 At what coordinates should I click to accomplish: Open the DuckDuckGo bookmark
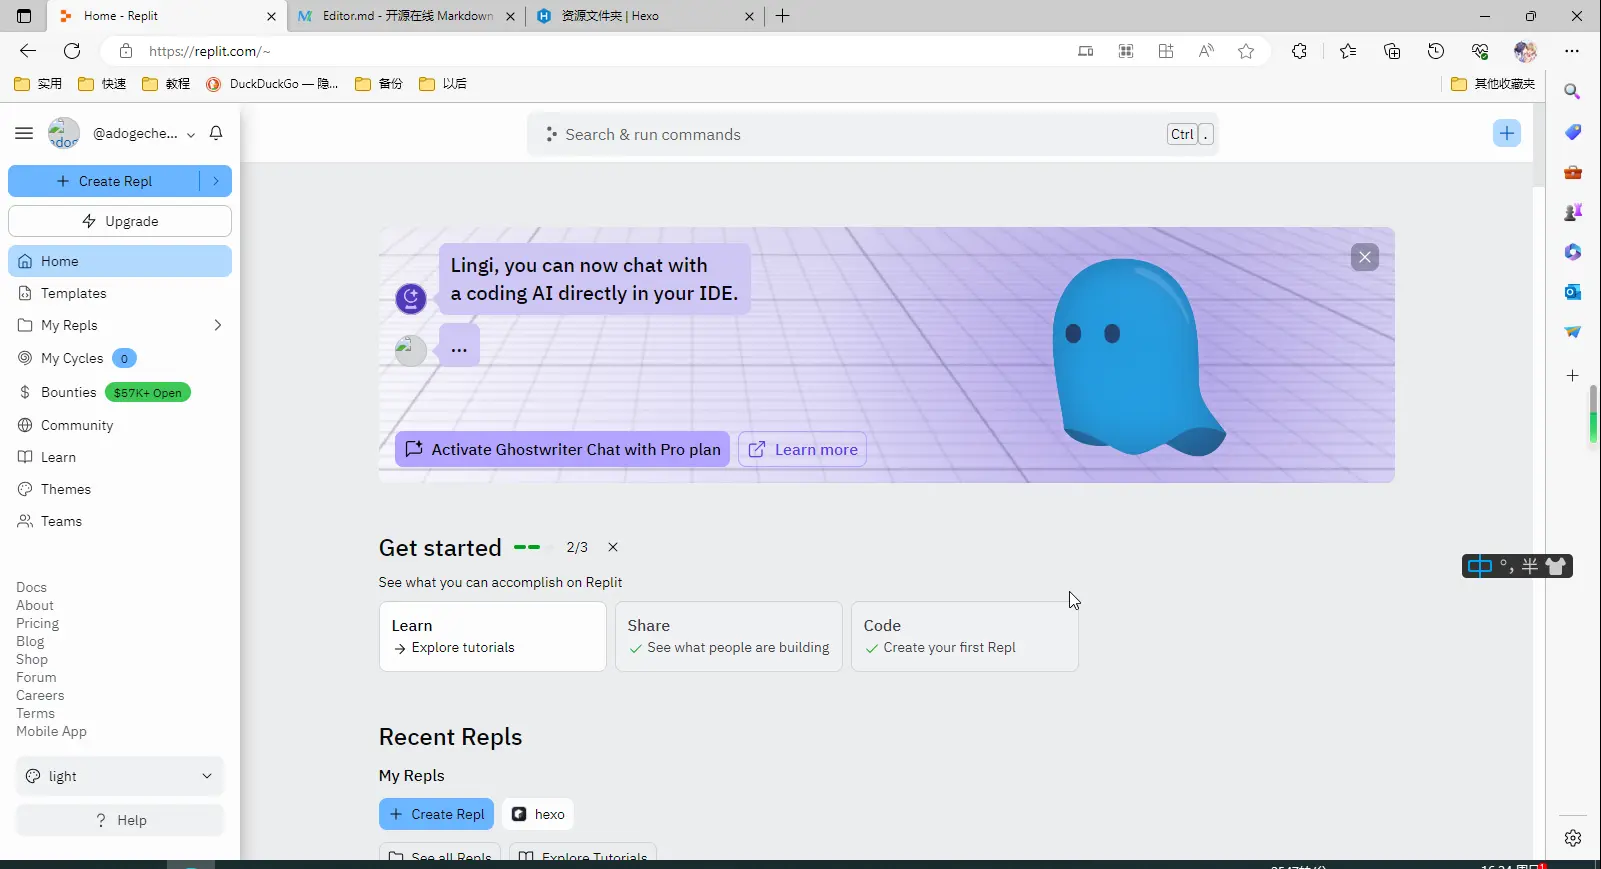pyautogui.click(x=272, y=84)
